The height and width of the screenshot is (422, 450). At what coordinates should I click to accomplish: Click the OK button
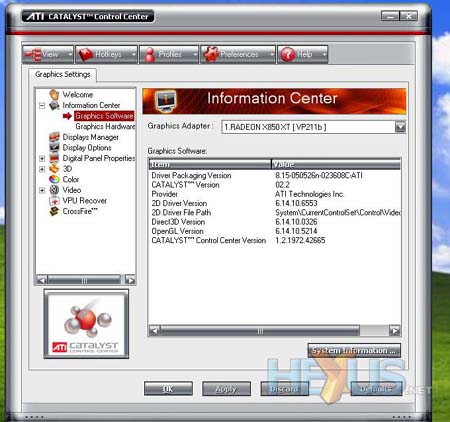click(168, 389)
